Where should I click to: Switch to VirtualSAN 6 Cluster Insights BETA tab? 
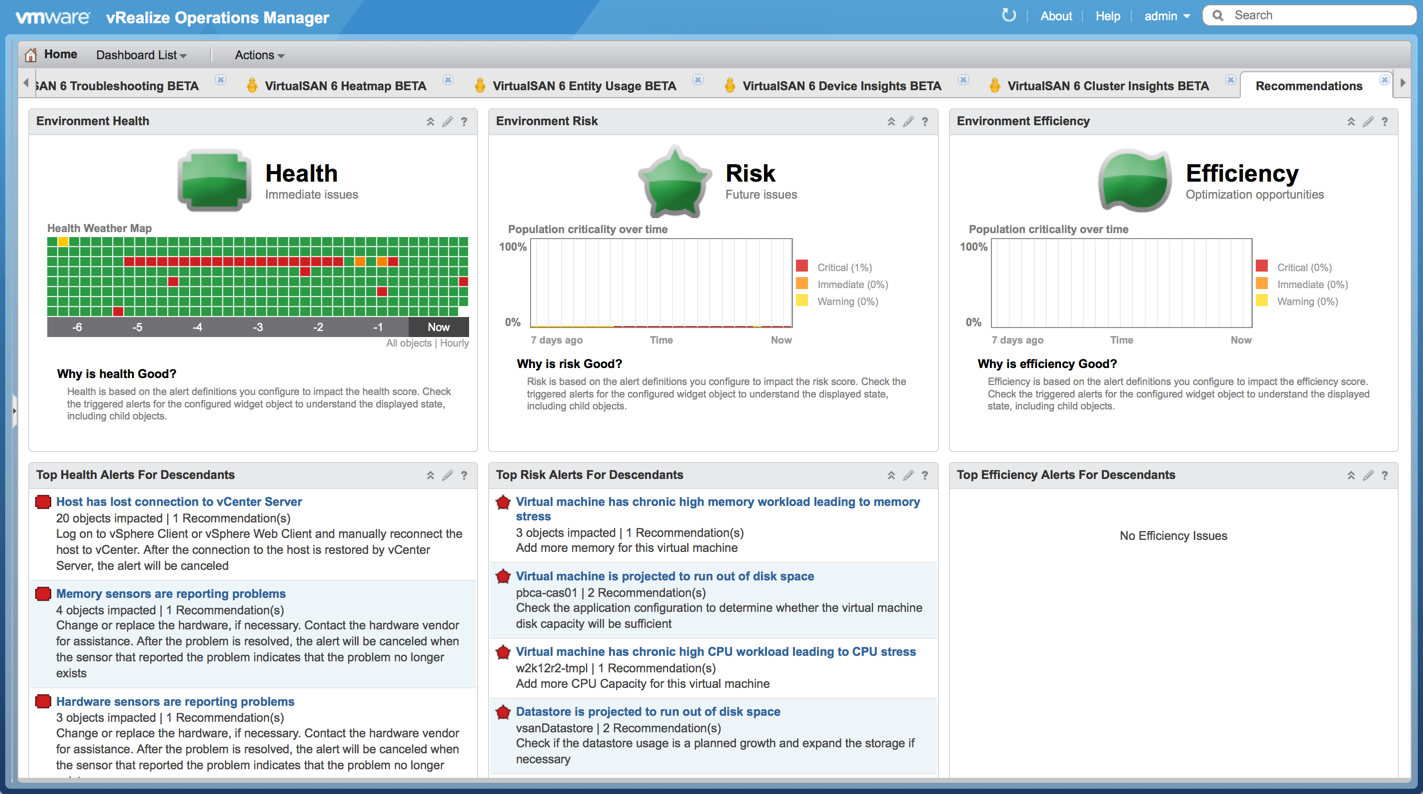[1108, 86]
